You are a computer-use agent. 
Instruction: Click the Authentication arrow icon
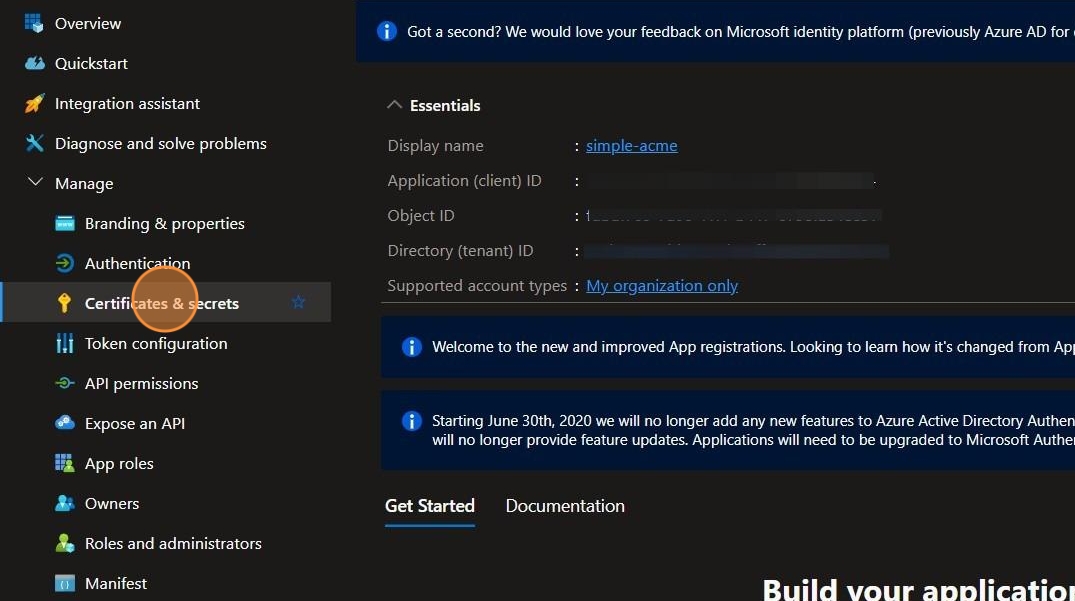pos(64,263)
